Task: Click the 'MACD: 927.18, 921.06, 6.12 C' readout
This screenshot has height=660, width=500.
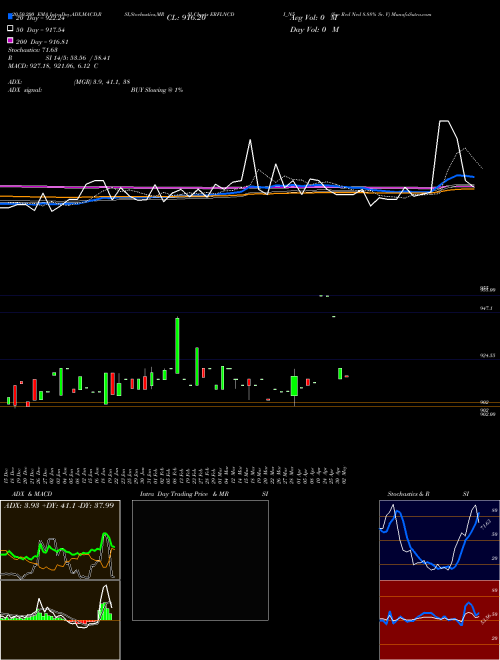Action: click(53, 66)
